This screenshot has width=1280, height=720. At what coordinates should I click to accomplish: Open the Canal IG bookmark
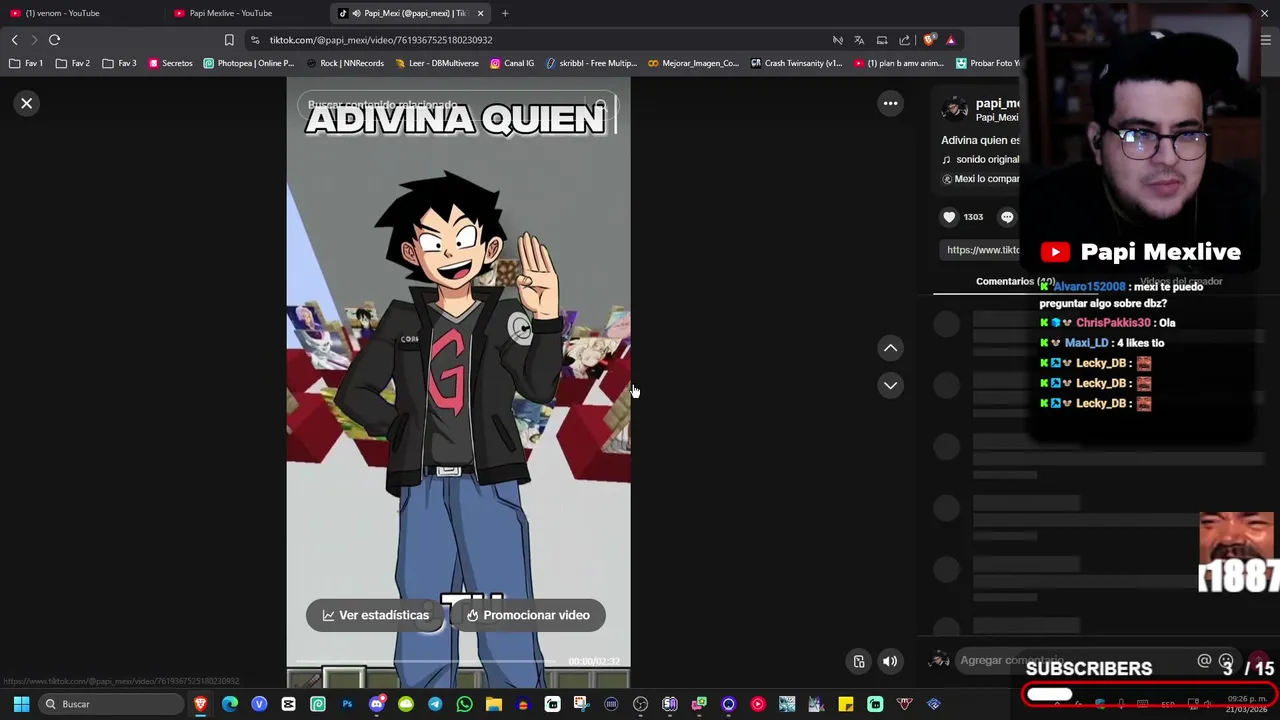(x=512, y=63)
